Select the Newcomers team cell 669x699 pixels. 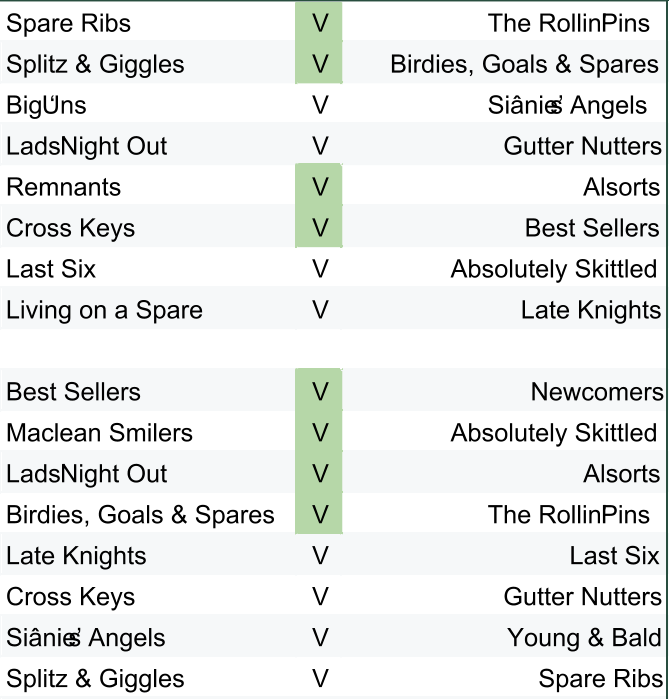(x=596, y=392)
